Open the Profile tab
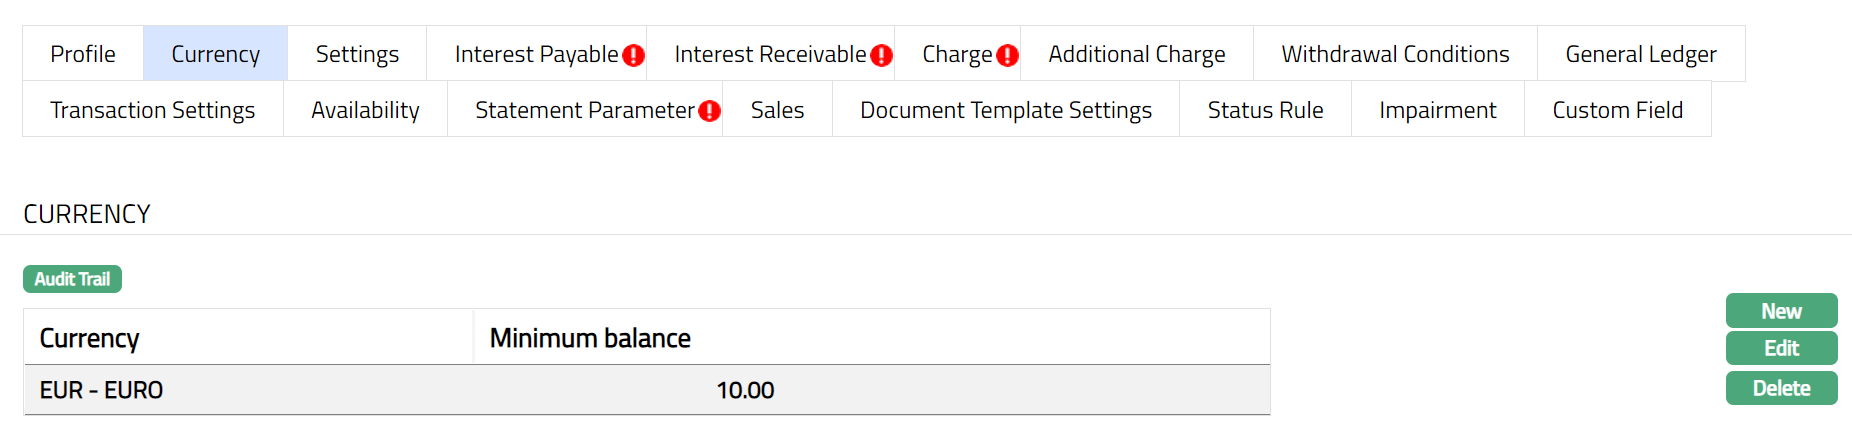 83,54
